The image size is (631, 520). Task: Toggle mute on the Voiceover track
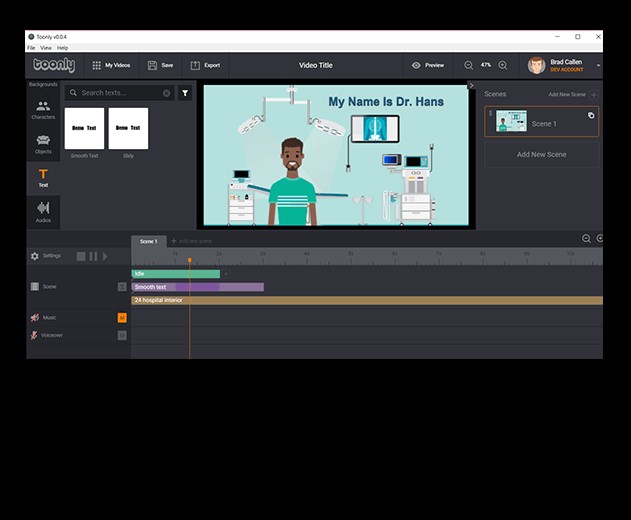[122, 335]
